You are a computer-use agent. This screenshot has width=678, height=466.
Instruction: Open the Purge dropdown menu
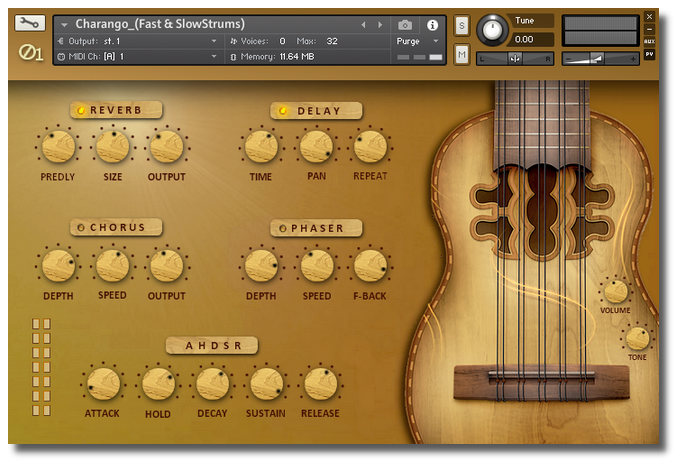click(x=418, y=41)
